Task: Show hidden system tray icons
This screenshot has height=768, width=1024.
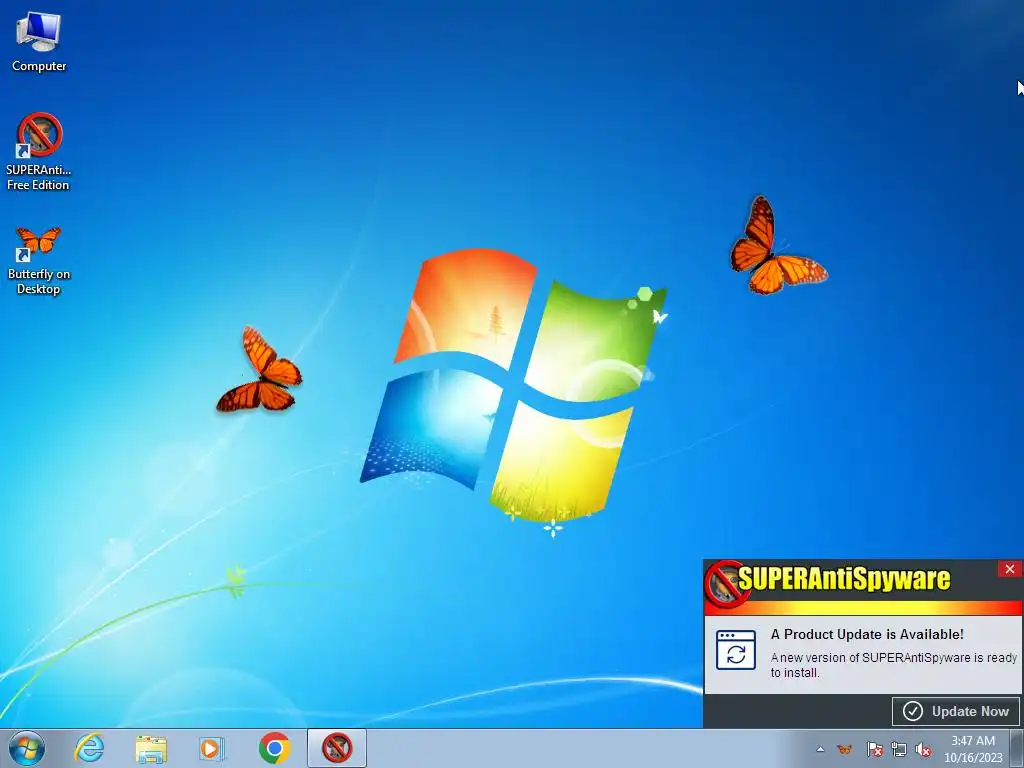Action: click(820, 749)
